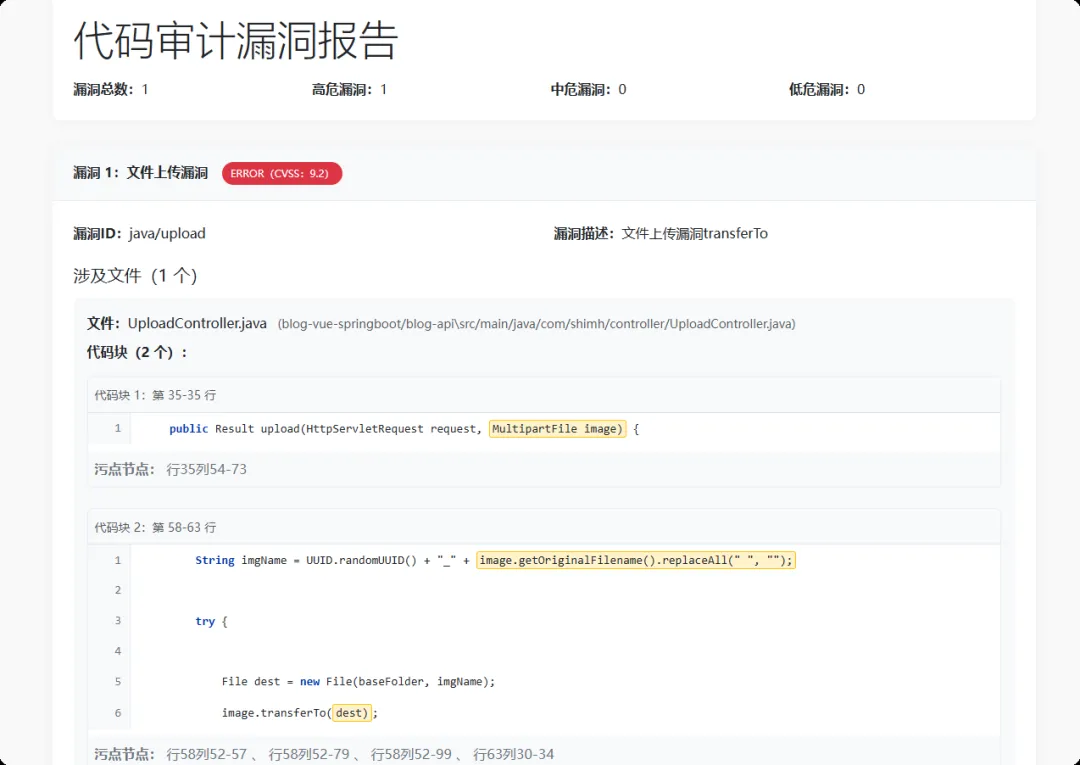Click the 低危漏洞: 0 summary value

point(827,90)
